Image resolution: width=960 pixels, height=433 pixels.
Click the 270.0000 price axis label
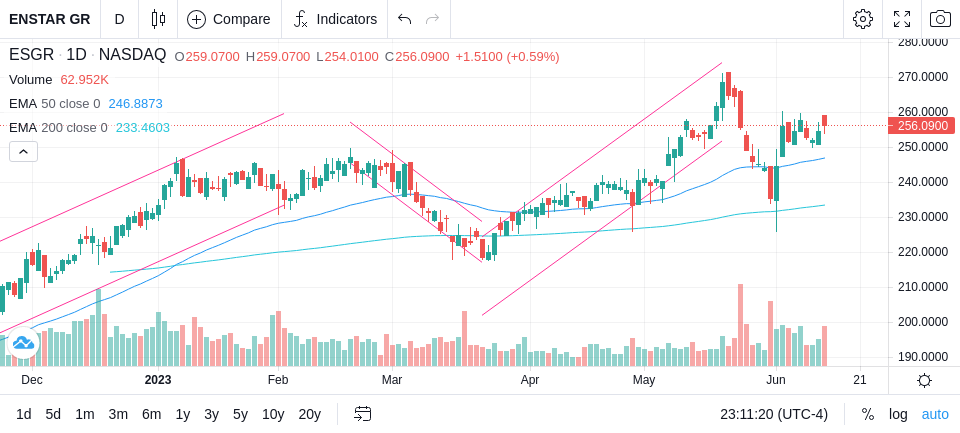(x=923, y=77)
